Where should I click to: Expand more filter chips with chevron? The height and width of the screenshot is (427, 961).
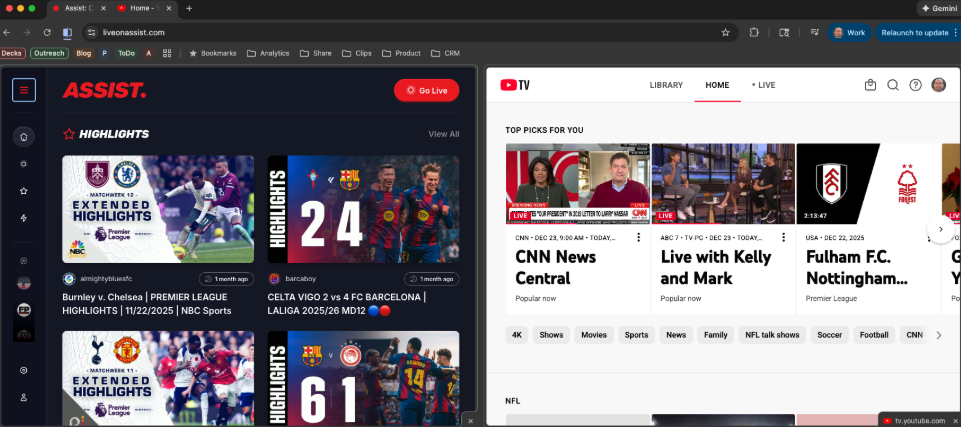coord(938,335)
